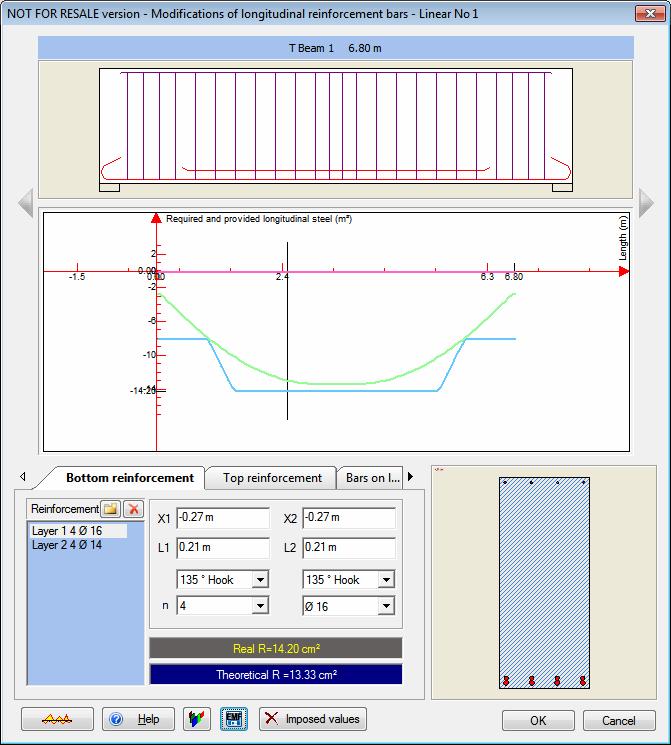The image size is (671, 745).
Task: Click the bending moment diagram button
Action: [x=57, y=719]
